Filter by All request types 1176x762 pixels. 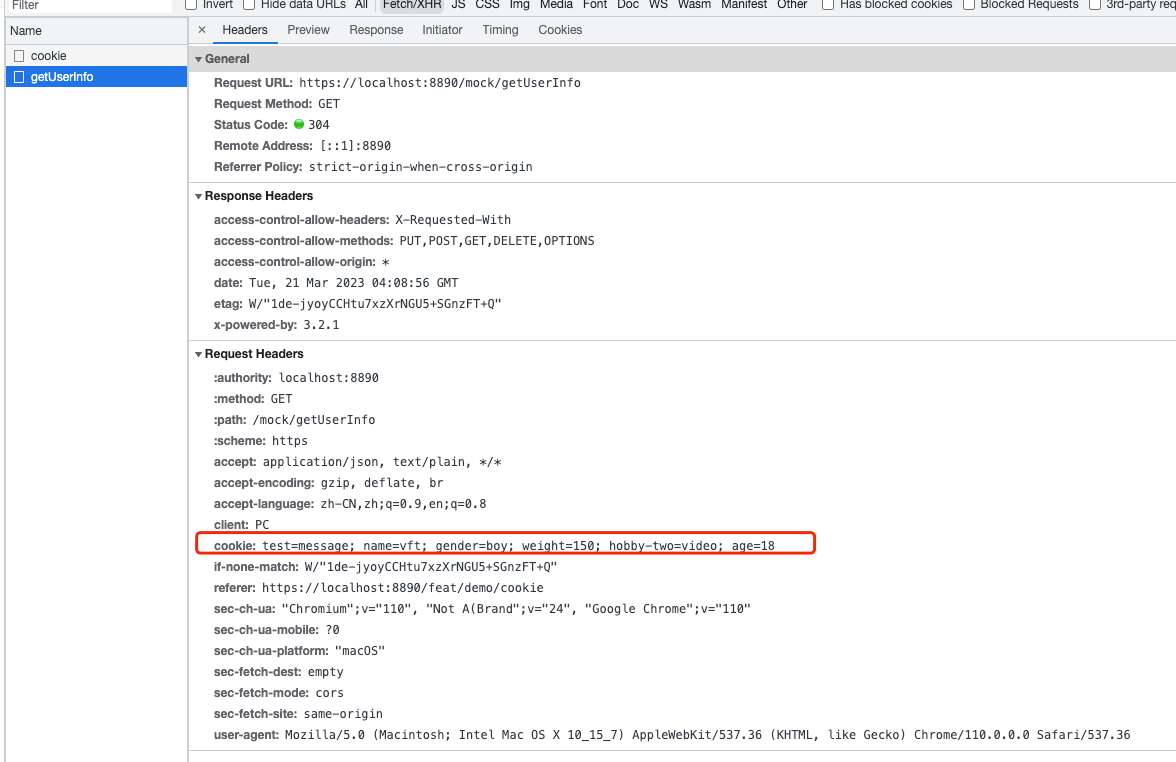[x=362, y=4]
